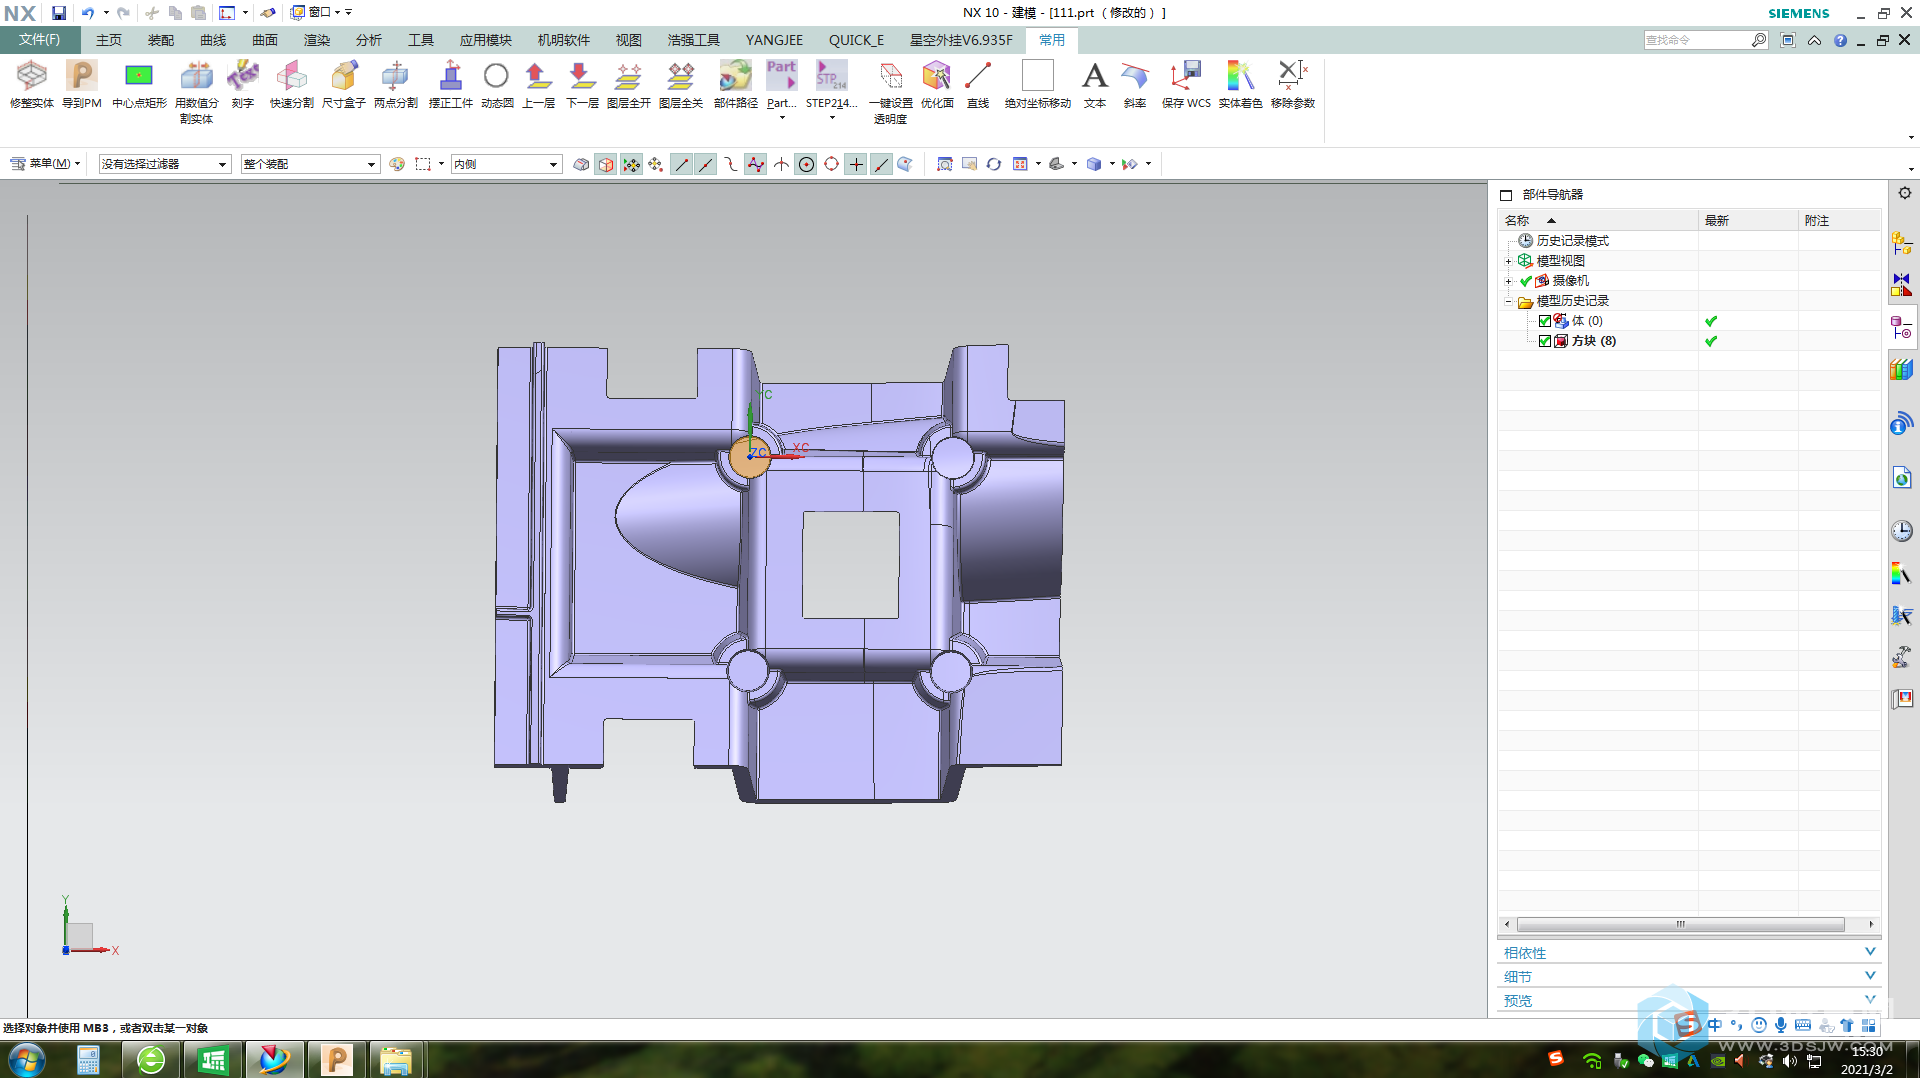The image size is (1920, 1078).
Task: Open the Windows Start button
Action: click(x=26, y=1060)
